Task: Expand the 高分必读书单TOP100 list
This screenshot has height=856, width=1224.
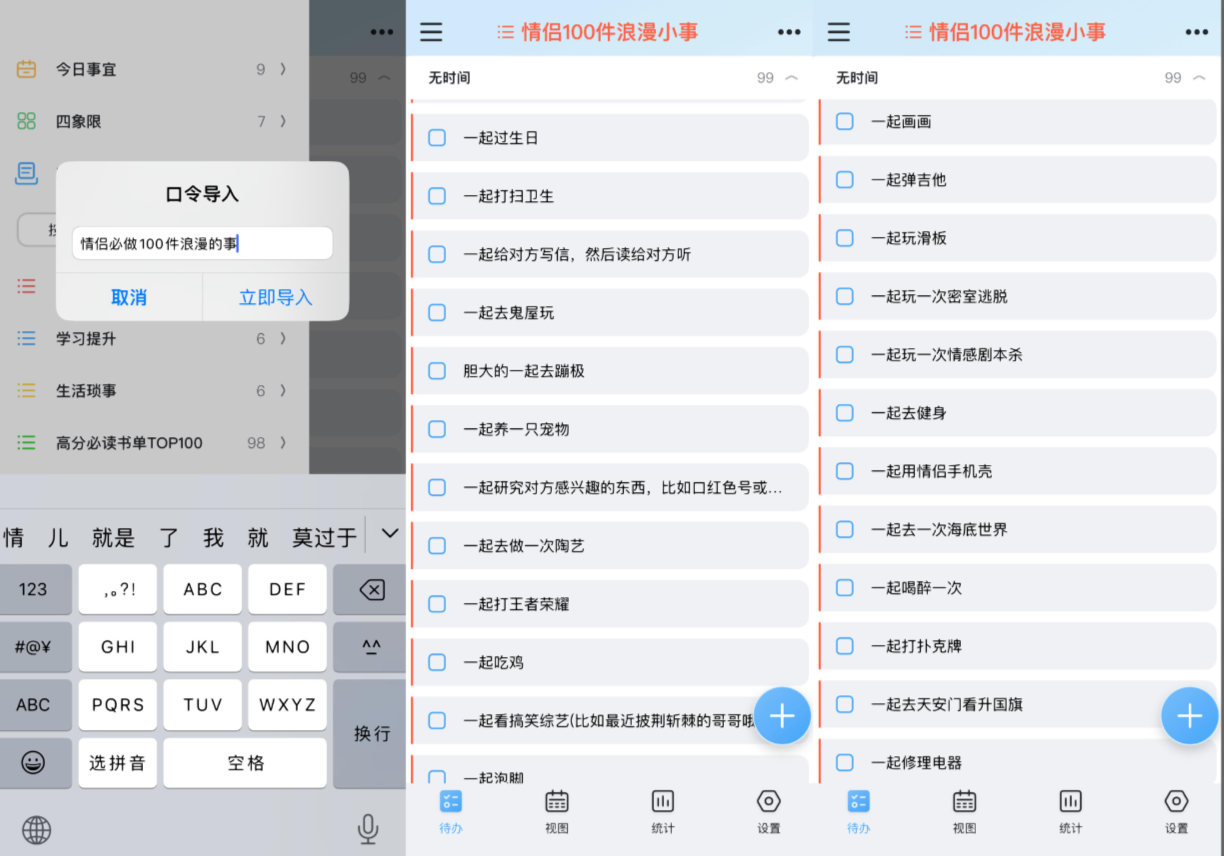Action: coord(150,442)
